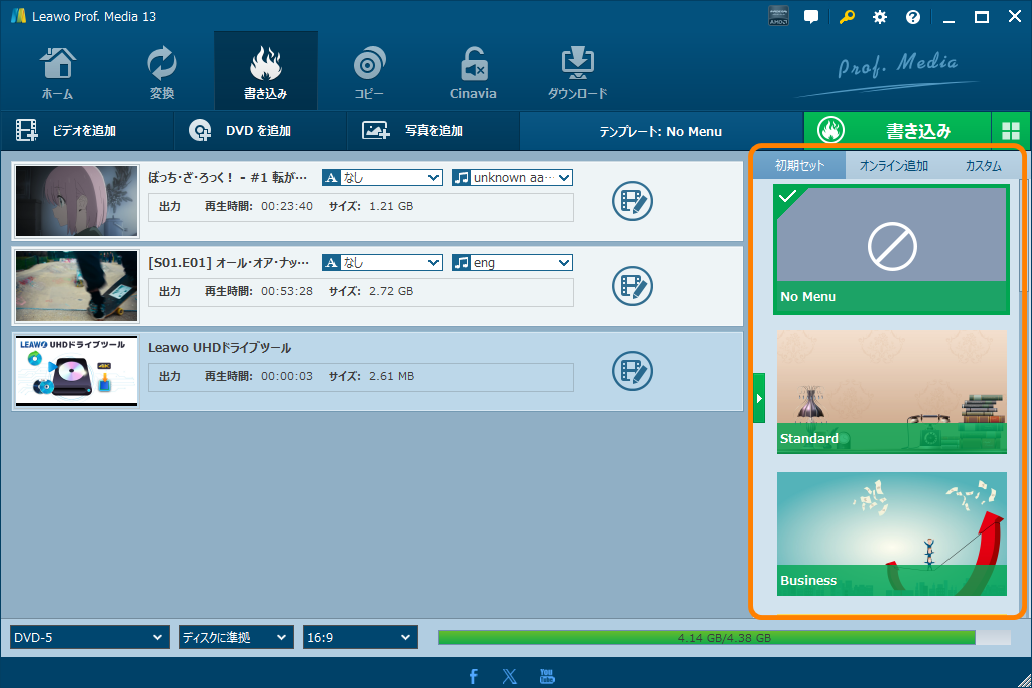1032x688 pixels.
Task: Open the AMD GPU acceleration icon
Action: [x=779, y=17]
